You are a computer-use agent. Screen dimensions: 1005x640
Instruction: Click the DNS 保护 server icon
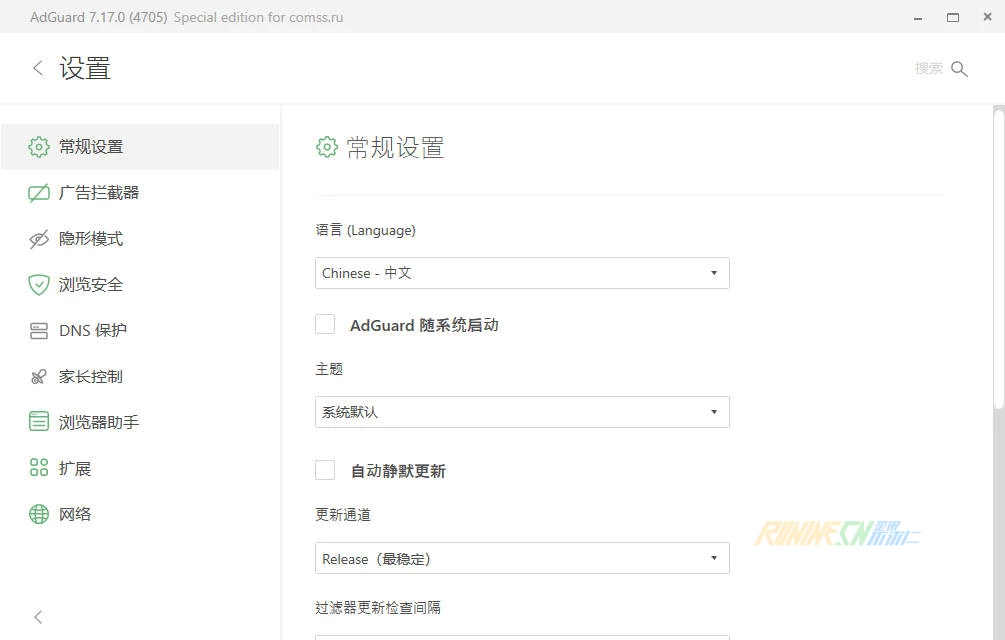pos(39,331)
